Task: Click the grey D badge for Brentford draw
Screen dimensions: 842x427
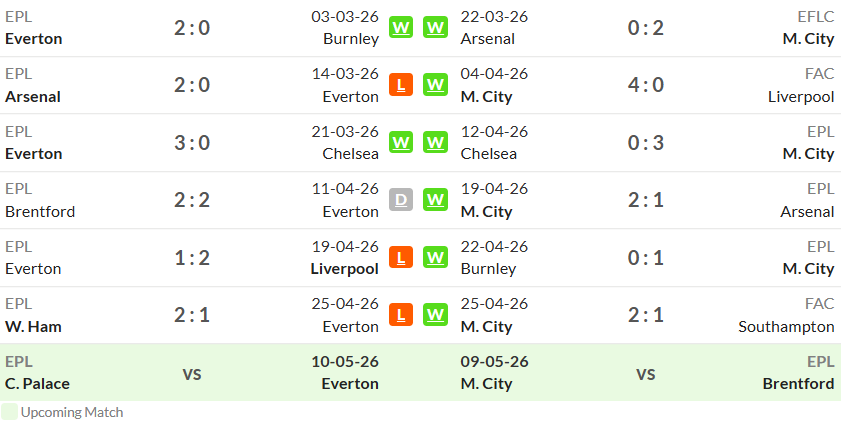Action: click(401, 200)
